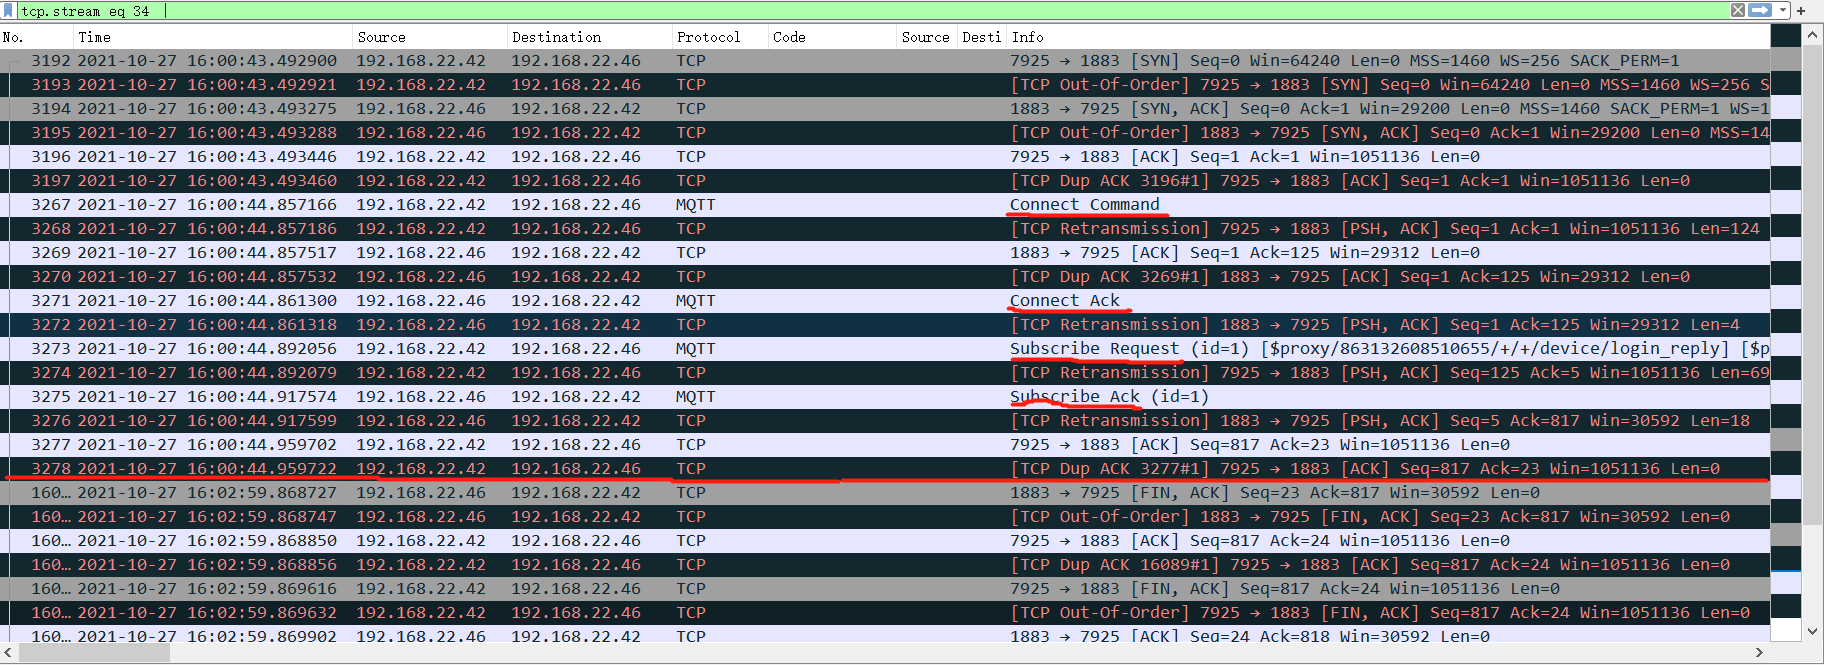Viewport: 1824px width, 665px height.
Task: Select packet 3269 ACK row
Action: pos(885,253)
